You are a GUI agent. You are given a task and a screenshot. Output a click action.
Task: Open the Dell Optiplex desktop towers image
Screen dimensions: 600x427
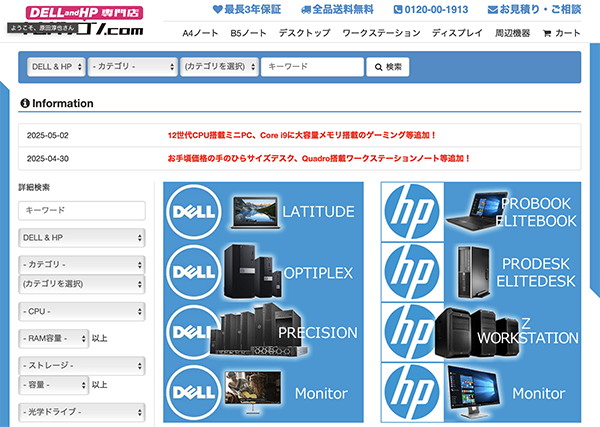pos(253,272)
